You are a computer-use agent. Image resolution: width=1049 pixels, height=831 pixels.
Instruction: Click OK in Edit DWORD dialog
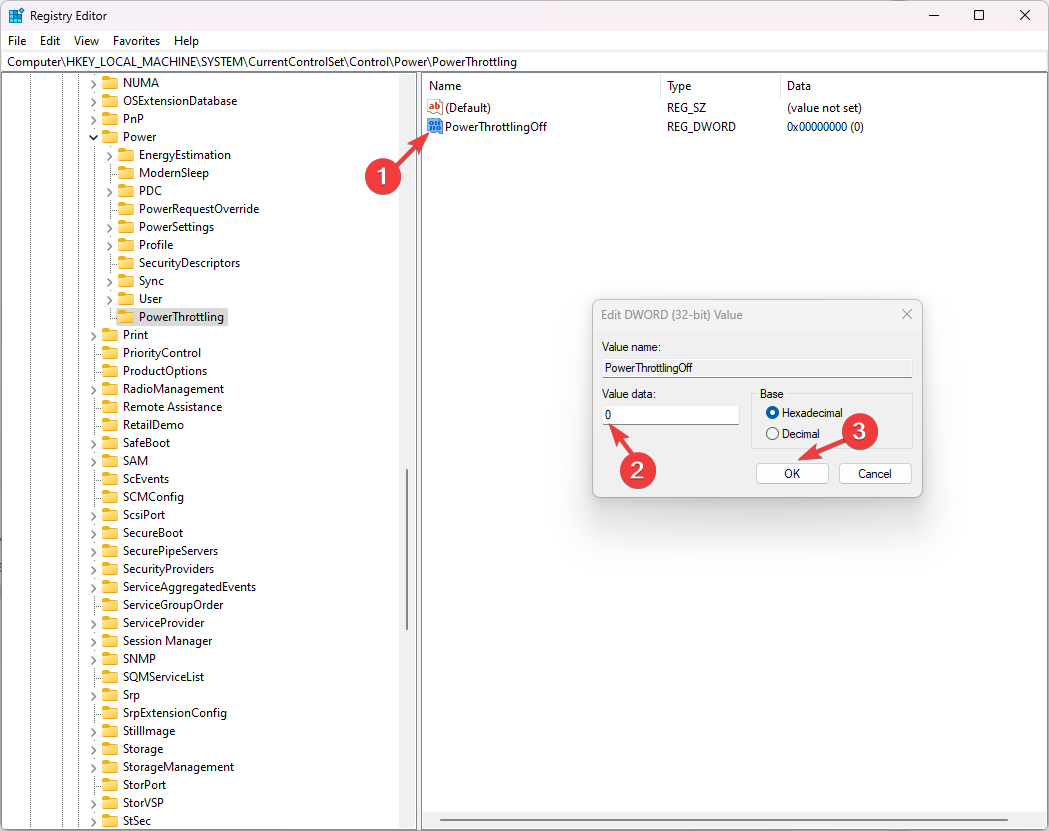792,474
